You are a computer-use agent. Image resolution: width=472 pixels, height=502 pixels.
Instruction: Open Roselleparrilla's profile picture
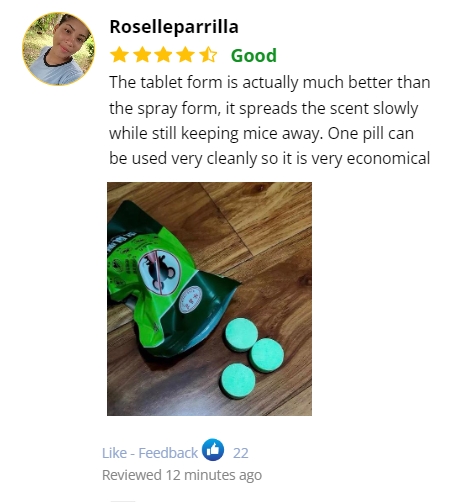click(58, 49)
